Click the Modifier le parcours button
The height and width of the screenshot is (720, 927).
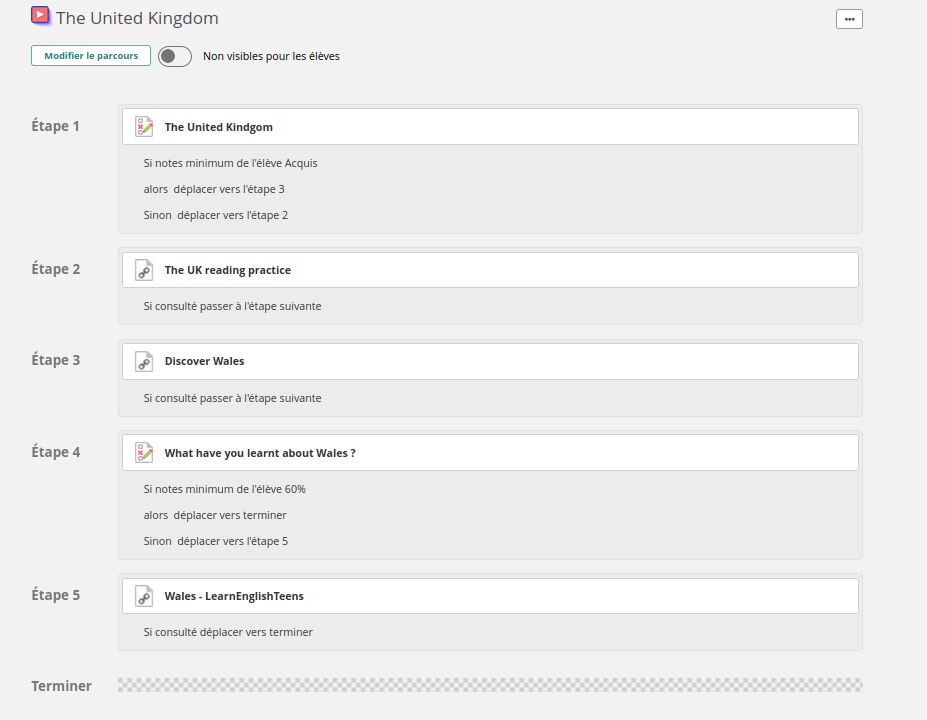pyautogui.click(x=91, y=56)
